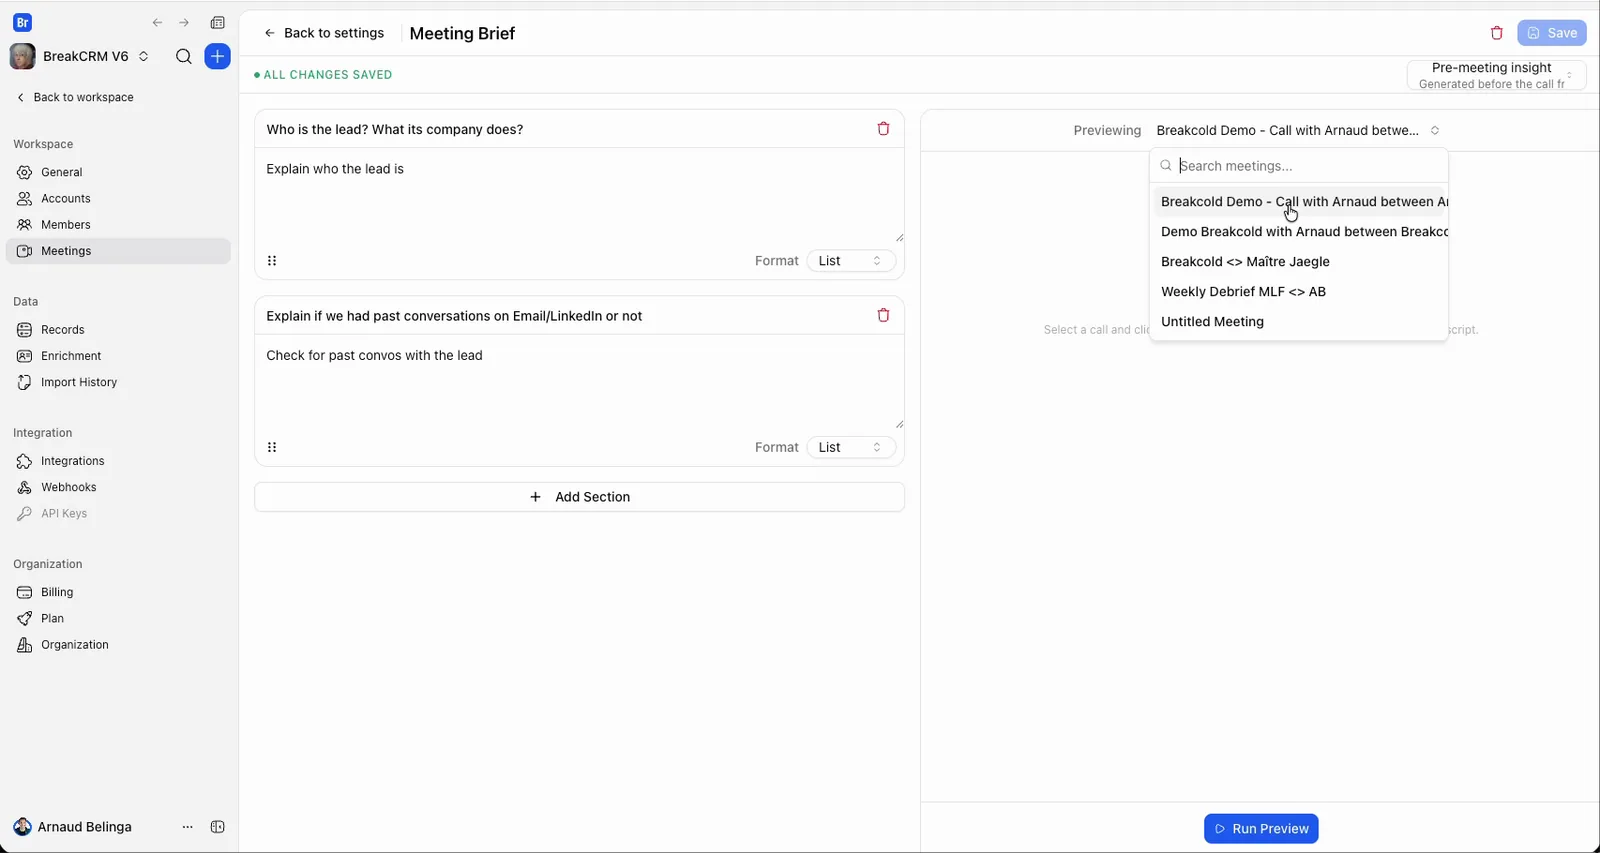Viewport: 1600px width, 853px height.
Task: Expand the Pre-meeting insight selector
Action: click(x=1496, y=75)
